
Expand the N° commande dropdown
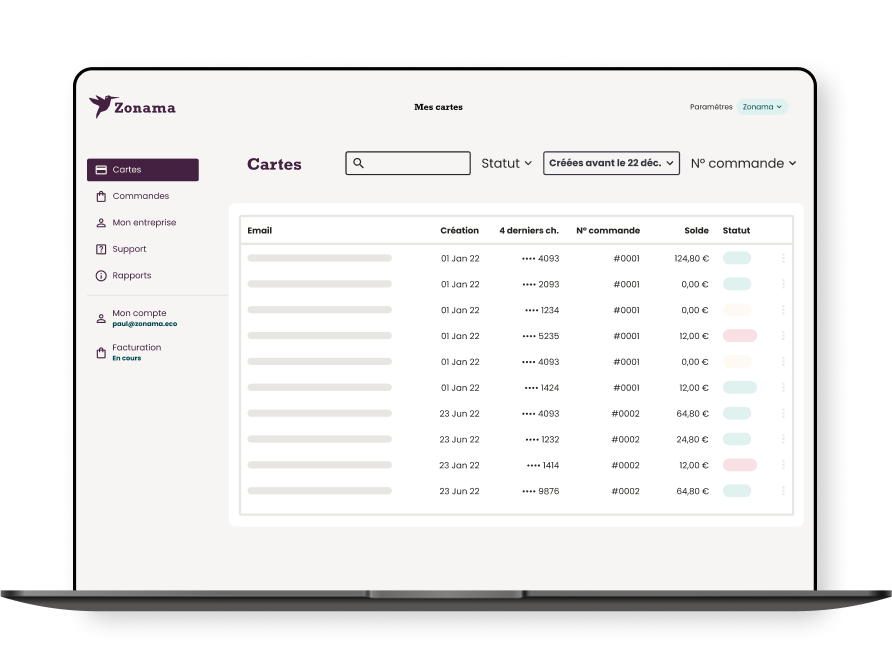point(743,162)
